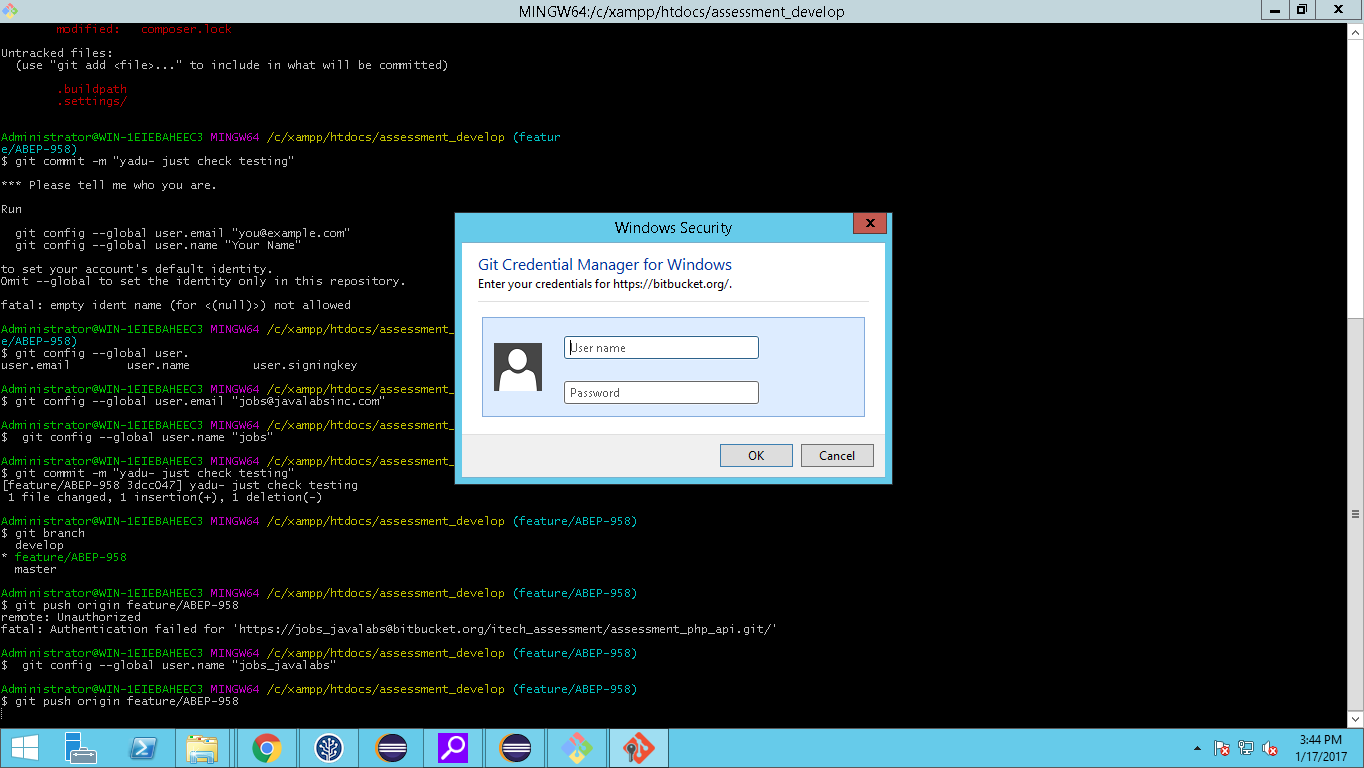Click the network status tray icon

pos(1246,748)
